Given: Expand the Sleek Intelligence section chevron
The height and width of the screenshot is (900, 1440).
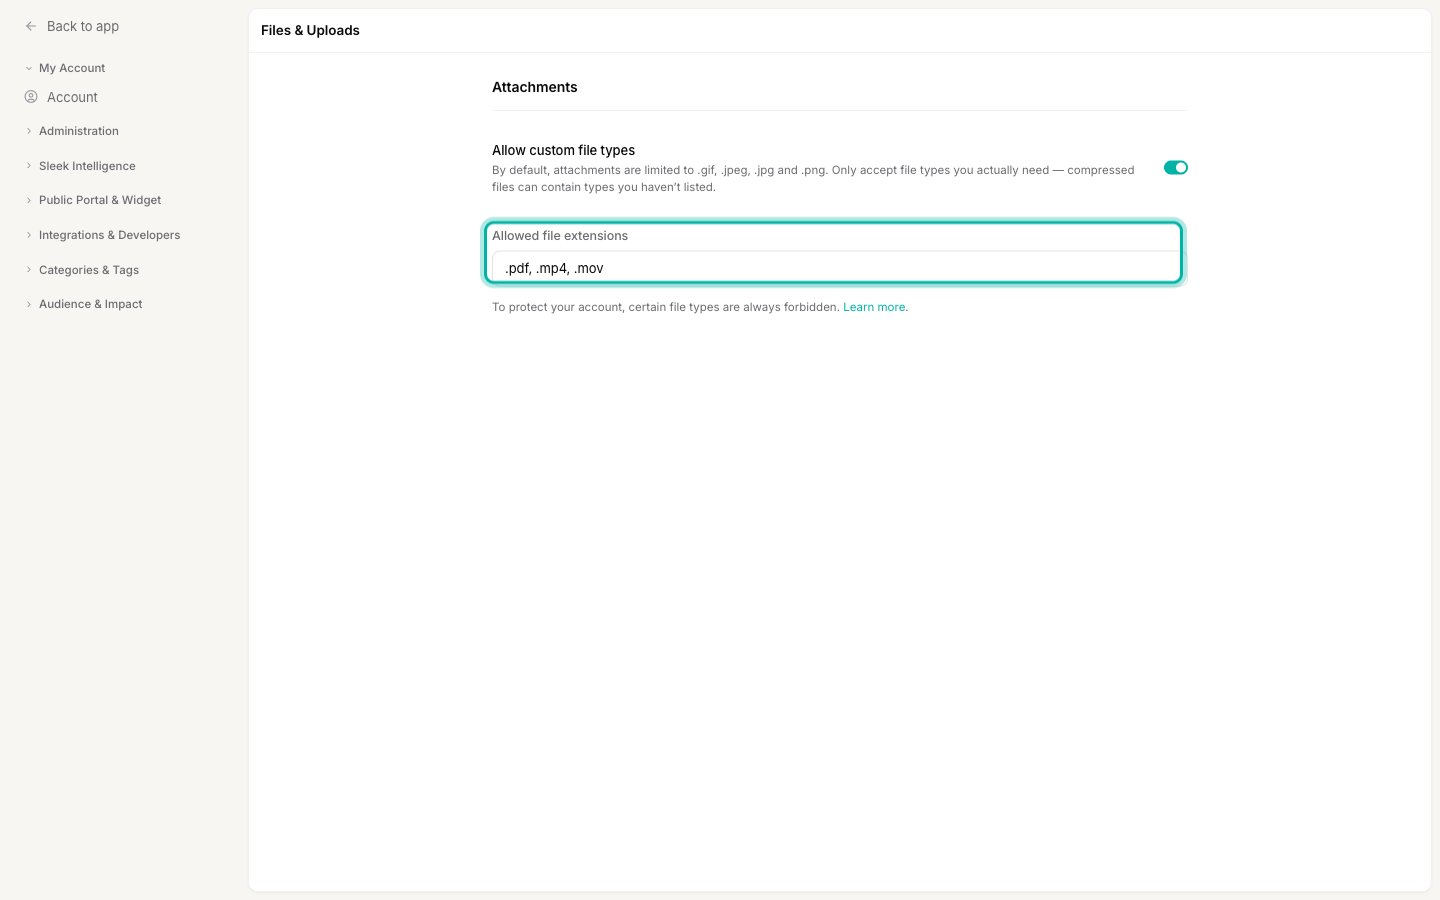Looking at the screenshot, I should coord(29,166).
